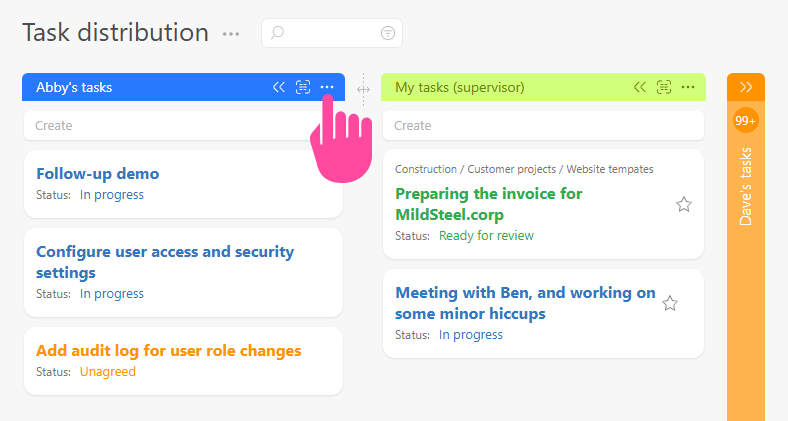788x421 pixels.
Task: Open the Follow-up demo task
Action: [98, 174]
